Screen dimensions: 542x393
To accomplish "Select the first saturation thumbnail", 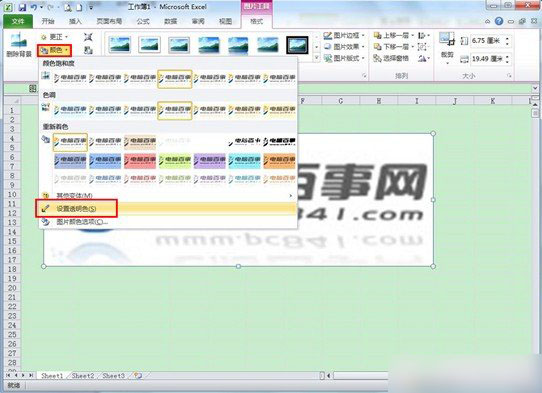I will click(x=70, y=79).
